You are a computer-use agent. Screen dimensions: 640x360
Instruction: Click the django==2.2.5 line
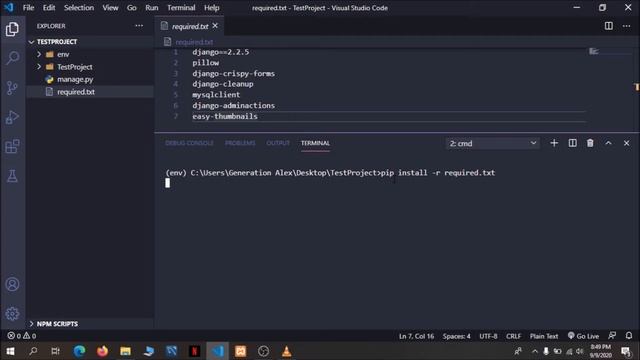(x=220, y=52)
